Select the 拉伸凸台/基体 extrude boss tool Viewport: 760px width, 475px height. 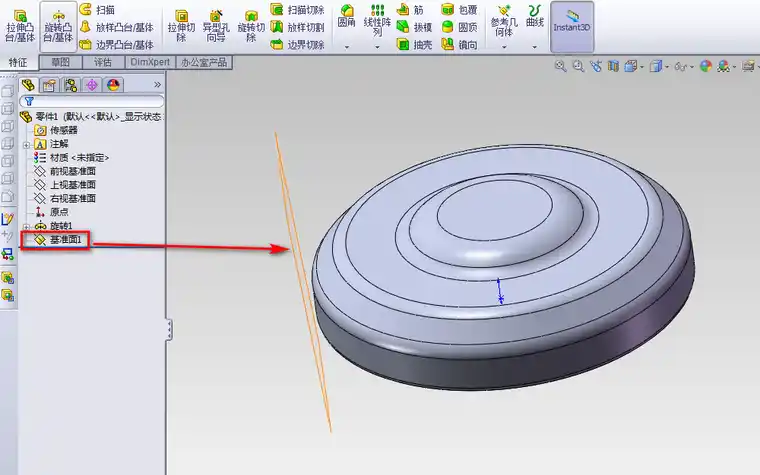click(x=20, y=27)
